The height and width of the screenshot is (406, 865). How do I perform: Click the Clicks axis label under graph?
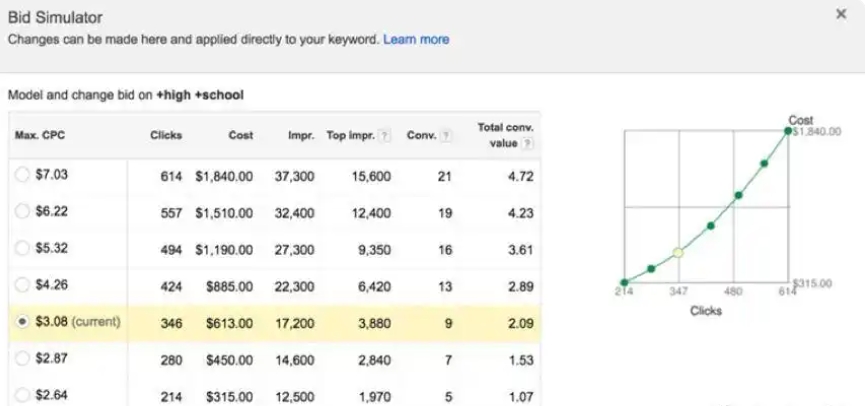706,311
